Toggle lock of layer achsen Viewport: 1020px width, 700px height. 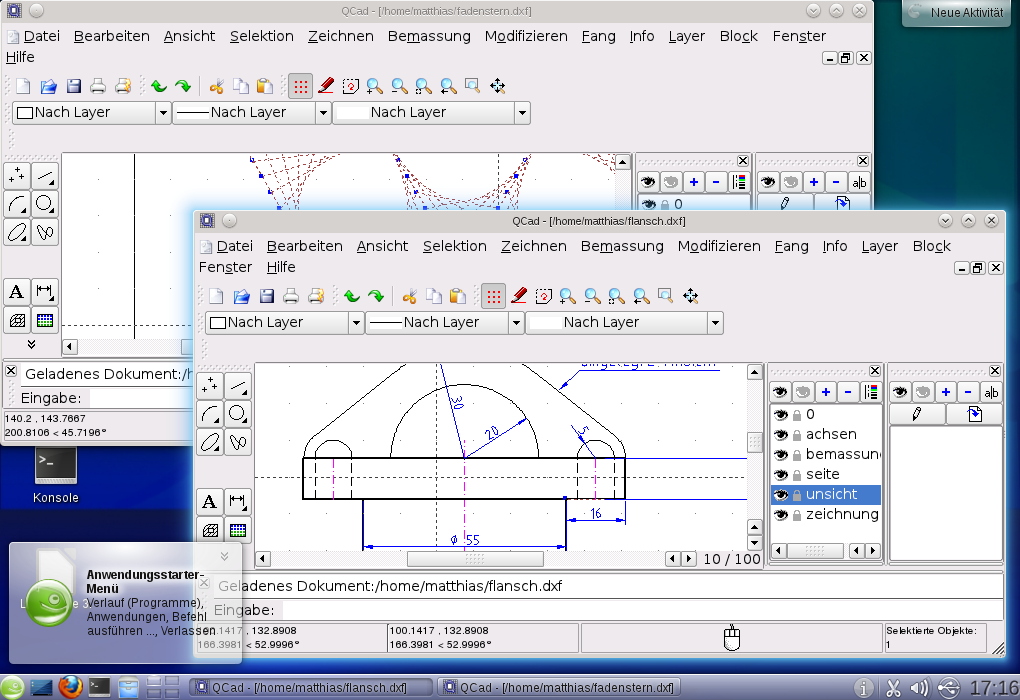point(797,435)
